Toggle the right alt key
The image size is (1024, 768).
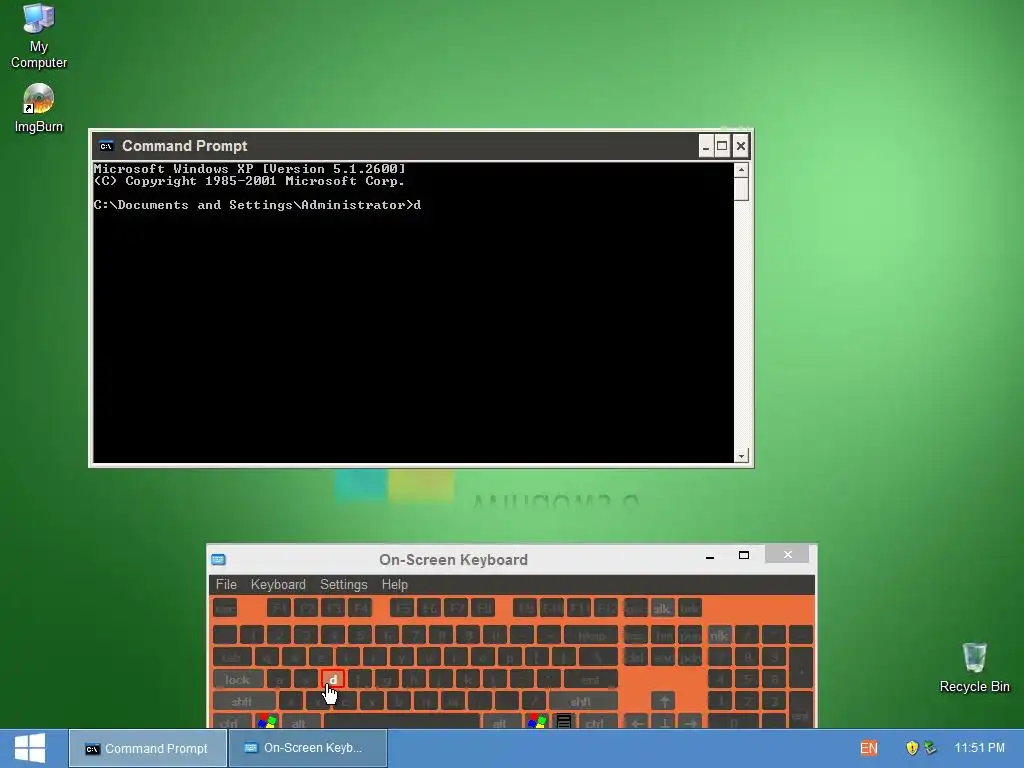click(502, 722)
